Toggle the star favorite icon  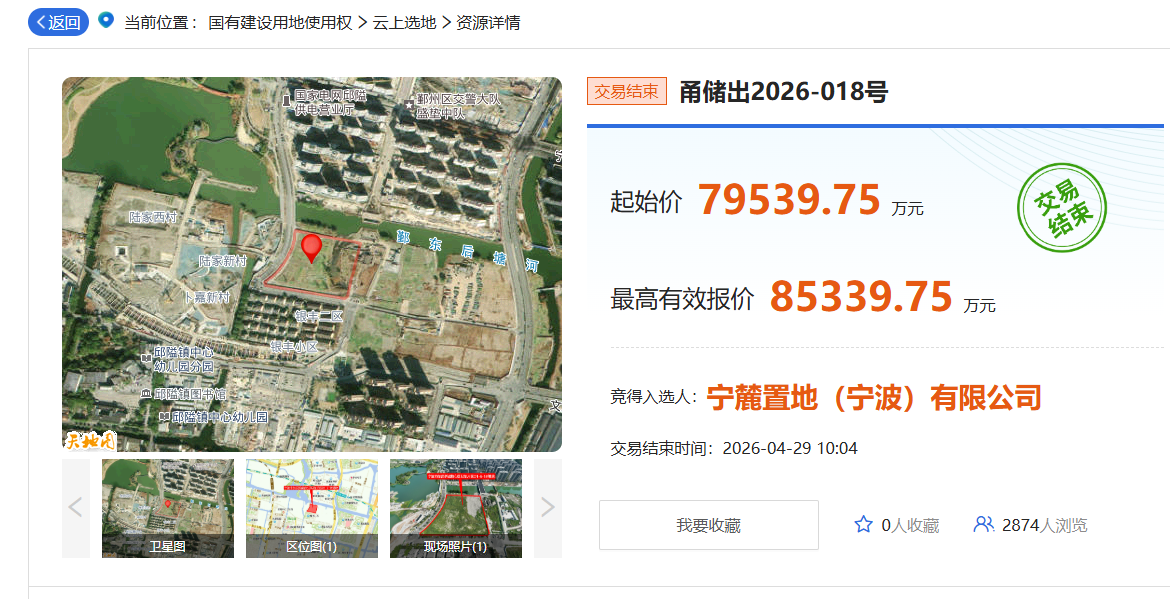[863, 525]
